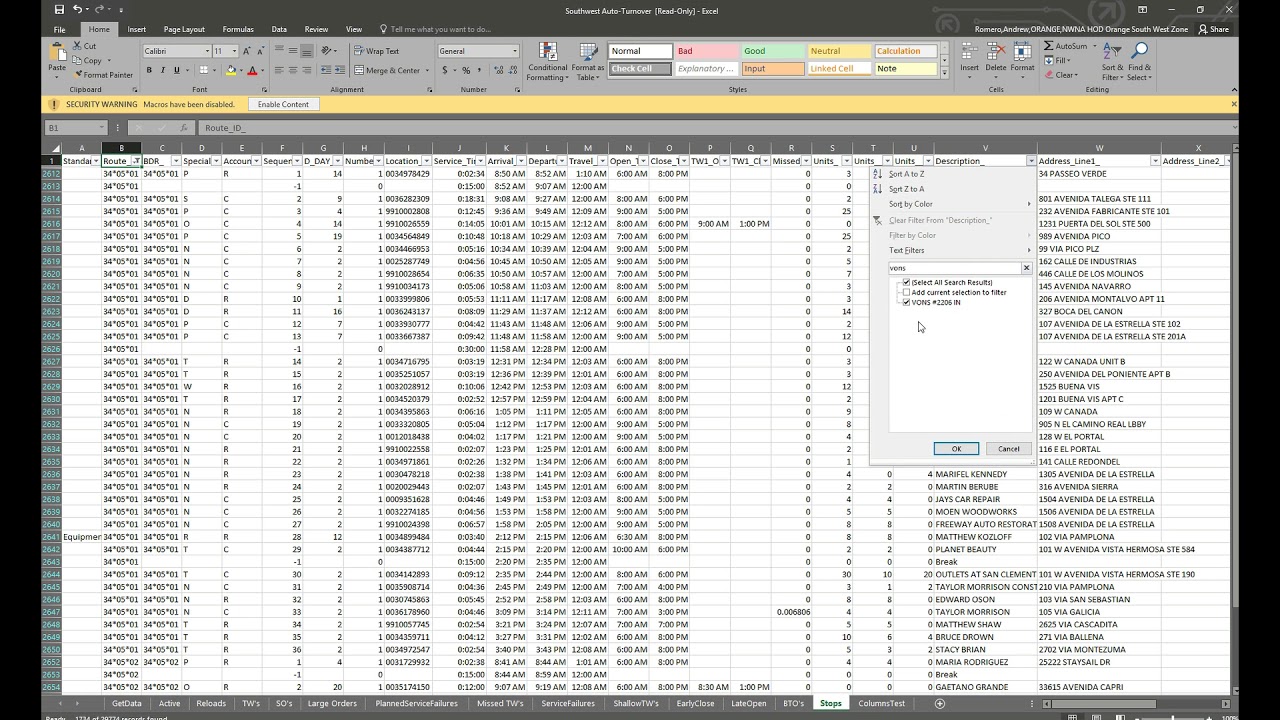Save the workbook using the Save icon

coord(61,10)
